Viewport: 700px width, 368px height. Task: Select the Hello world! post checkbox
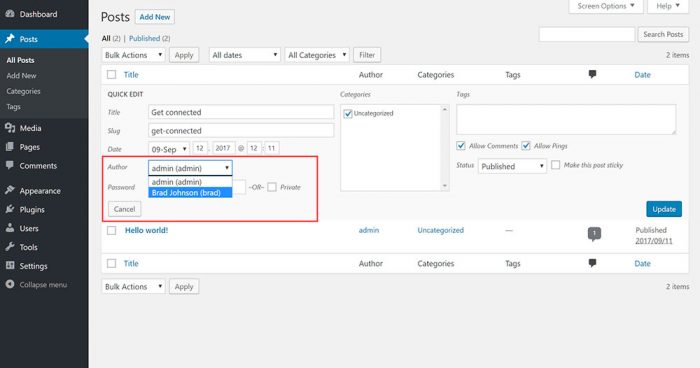click(x=112, y=230)
